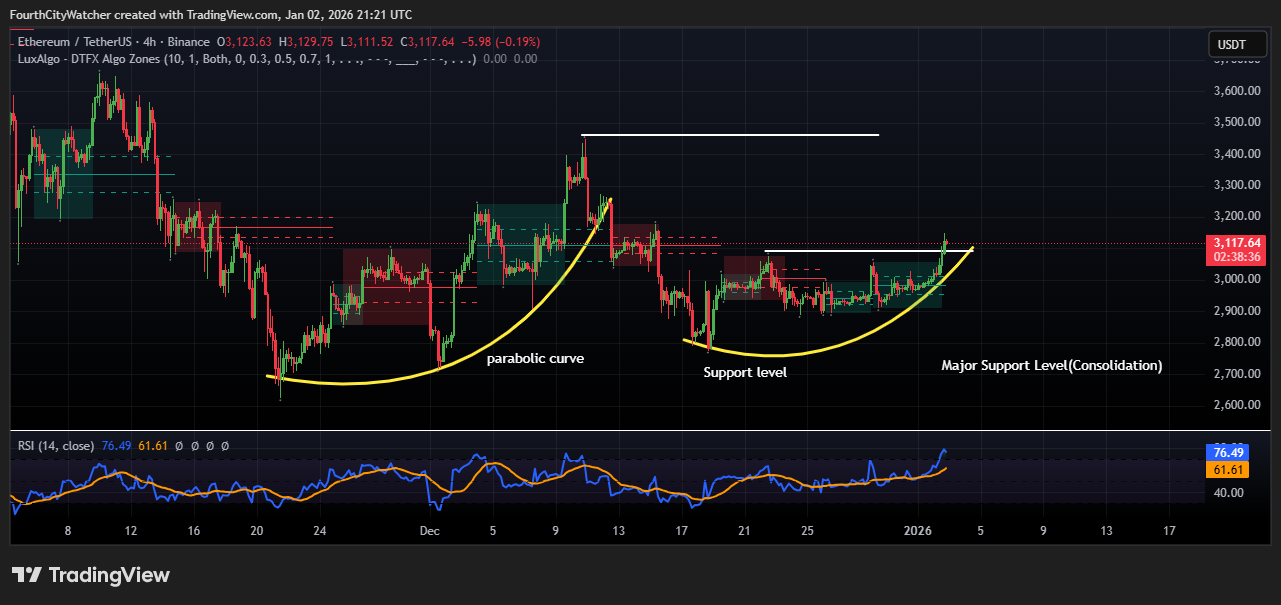The image size is (1281, 605).
Task: Select the "Support level" text annotation
Action: pyautogui.click(x=745, y=372)
